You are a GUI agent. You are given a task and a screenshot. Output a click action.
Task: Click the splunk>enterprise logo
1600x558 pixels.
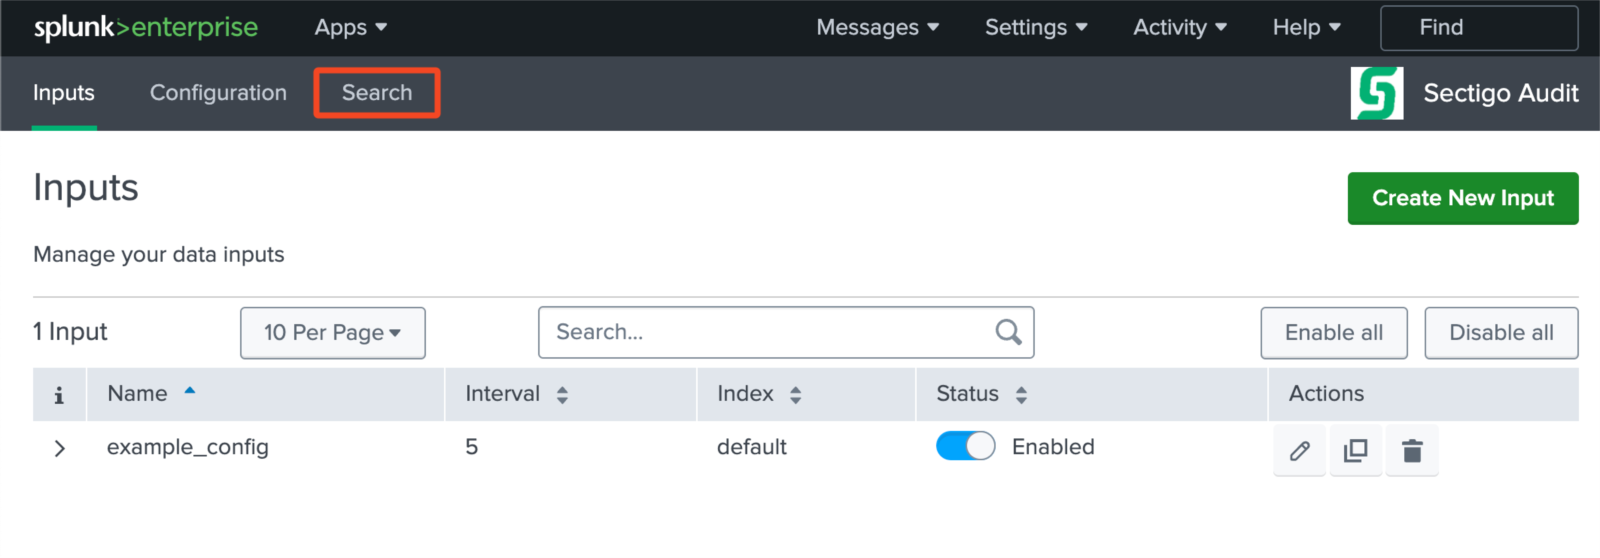pos(146,28)
